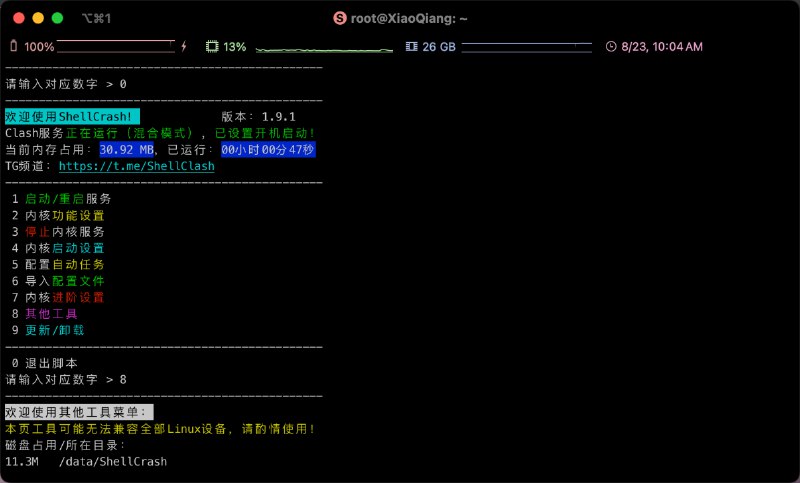Click the 26 GB memory graph bar
Viewport: 800px width, 483px height.
(527, 47)
